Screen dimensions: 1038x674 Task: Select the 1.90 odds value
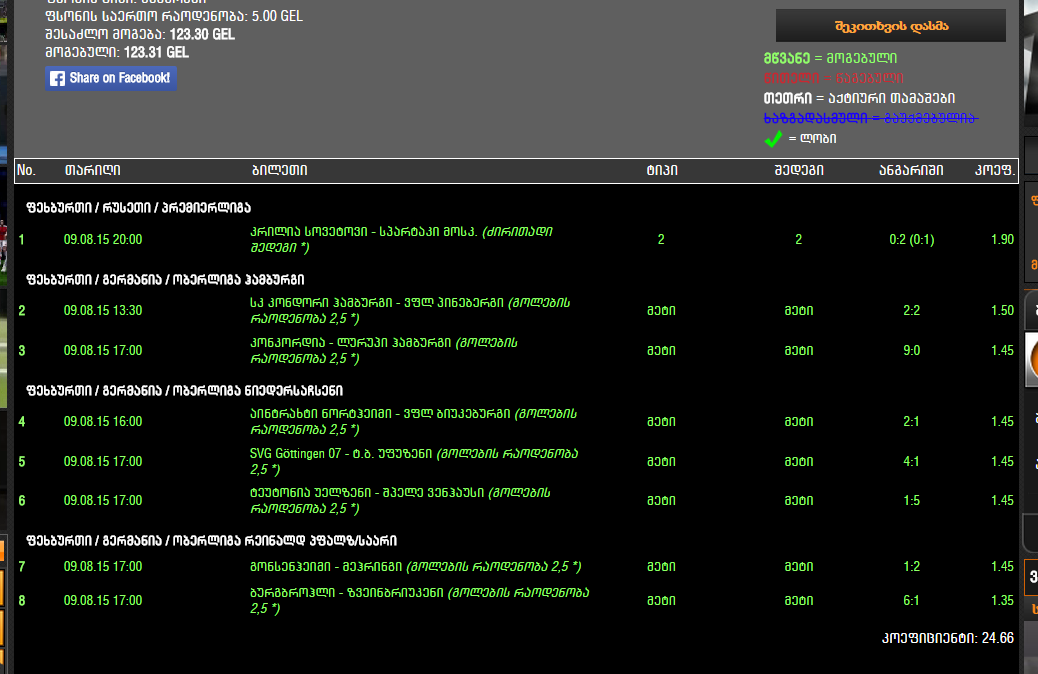tap(1002, 240)
